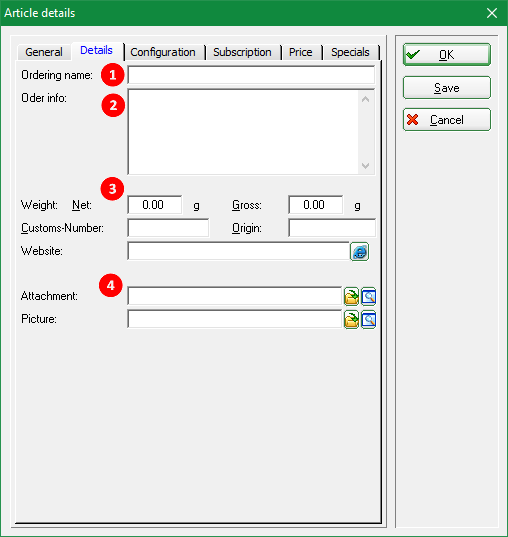Go to the Price tab
The image size is (508, 537).
tap(301, 52)
